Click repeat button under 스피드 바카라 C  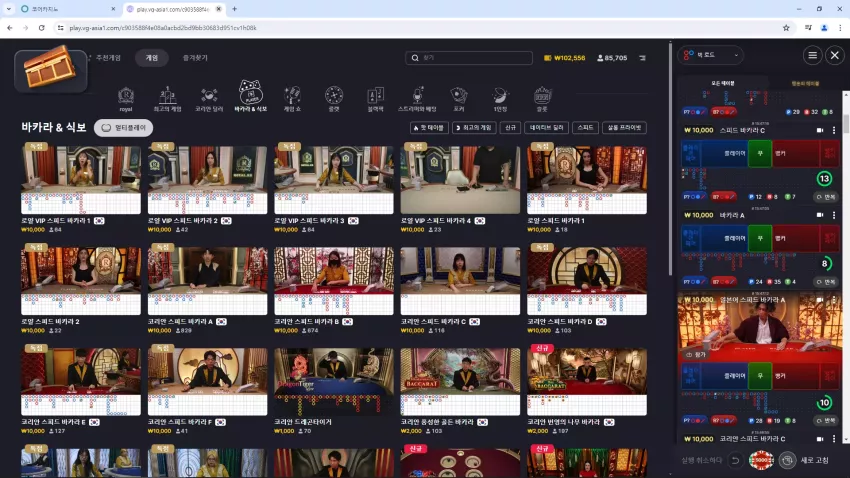[827, 197]
